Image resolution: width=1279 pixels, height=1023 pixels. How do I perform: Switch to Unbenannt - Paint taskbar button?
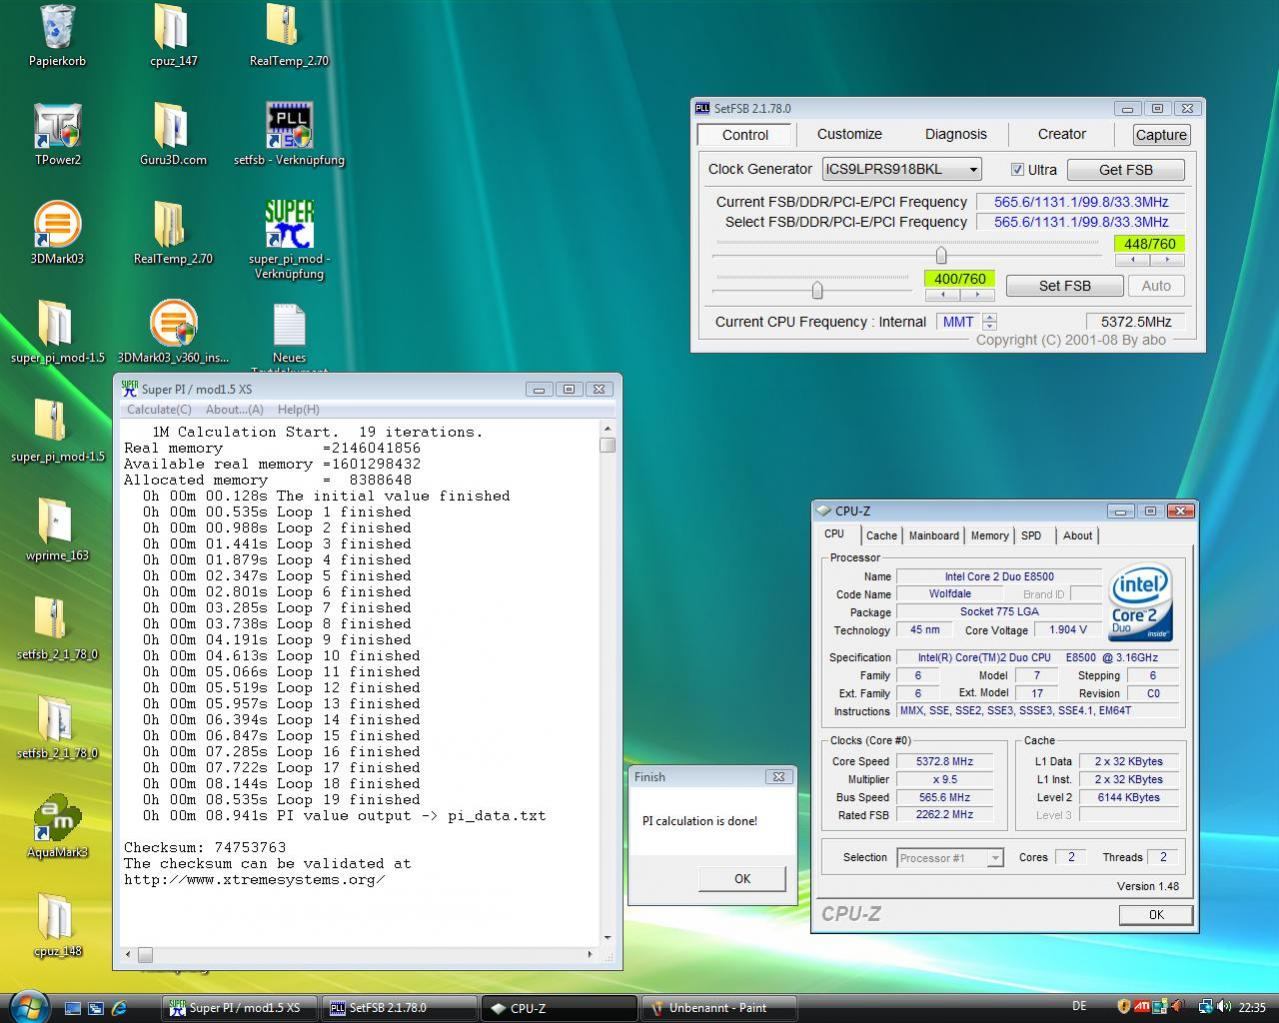pos(719,1008)
